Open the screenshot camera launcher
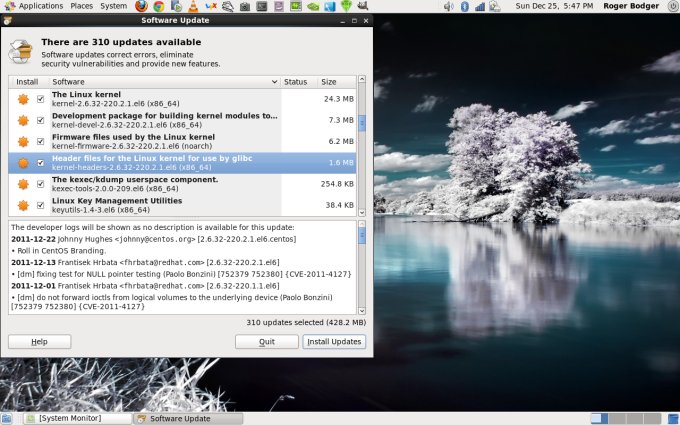680x425 pixels. click(x=245, y=6)
